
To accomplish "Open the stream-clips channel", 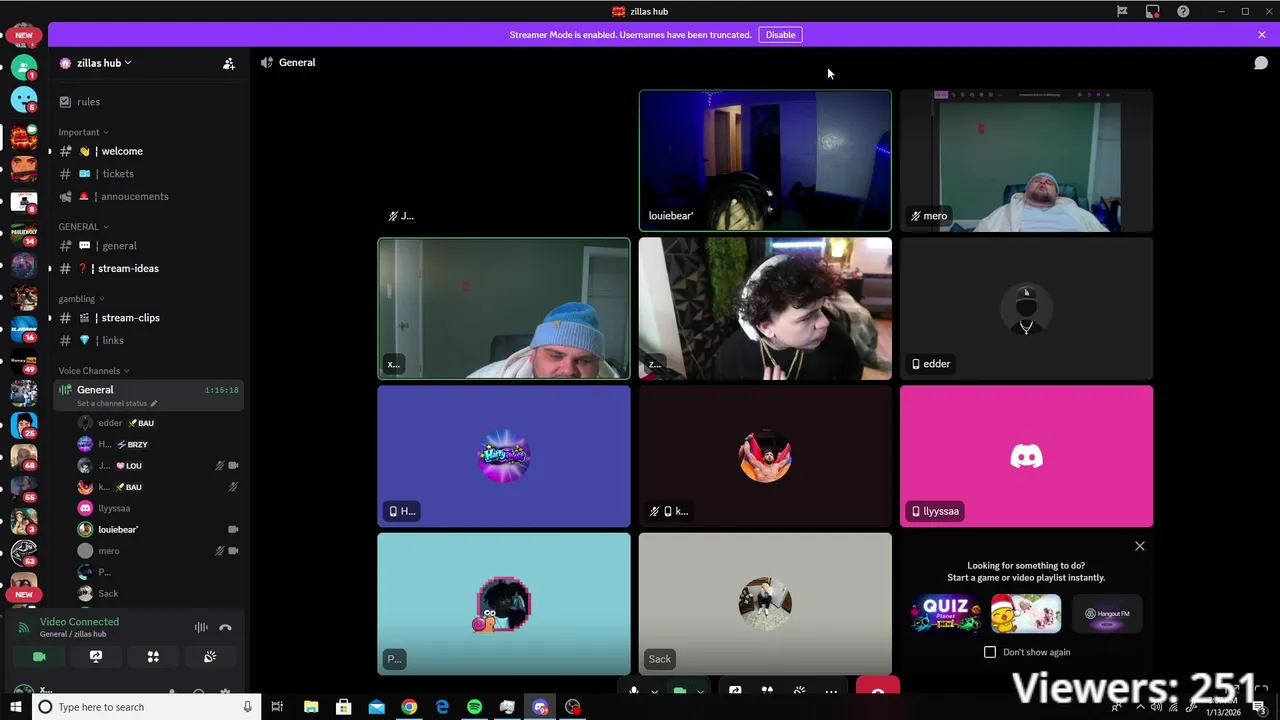I will pos(148,318).
